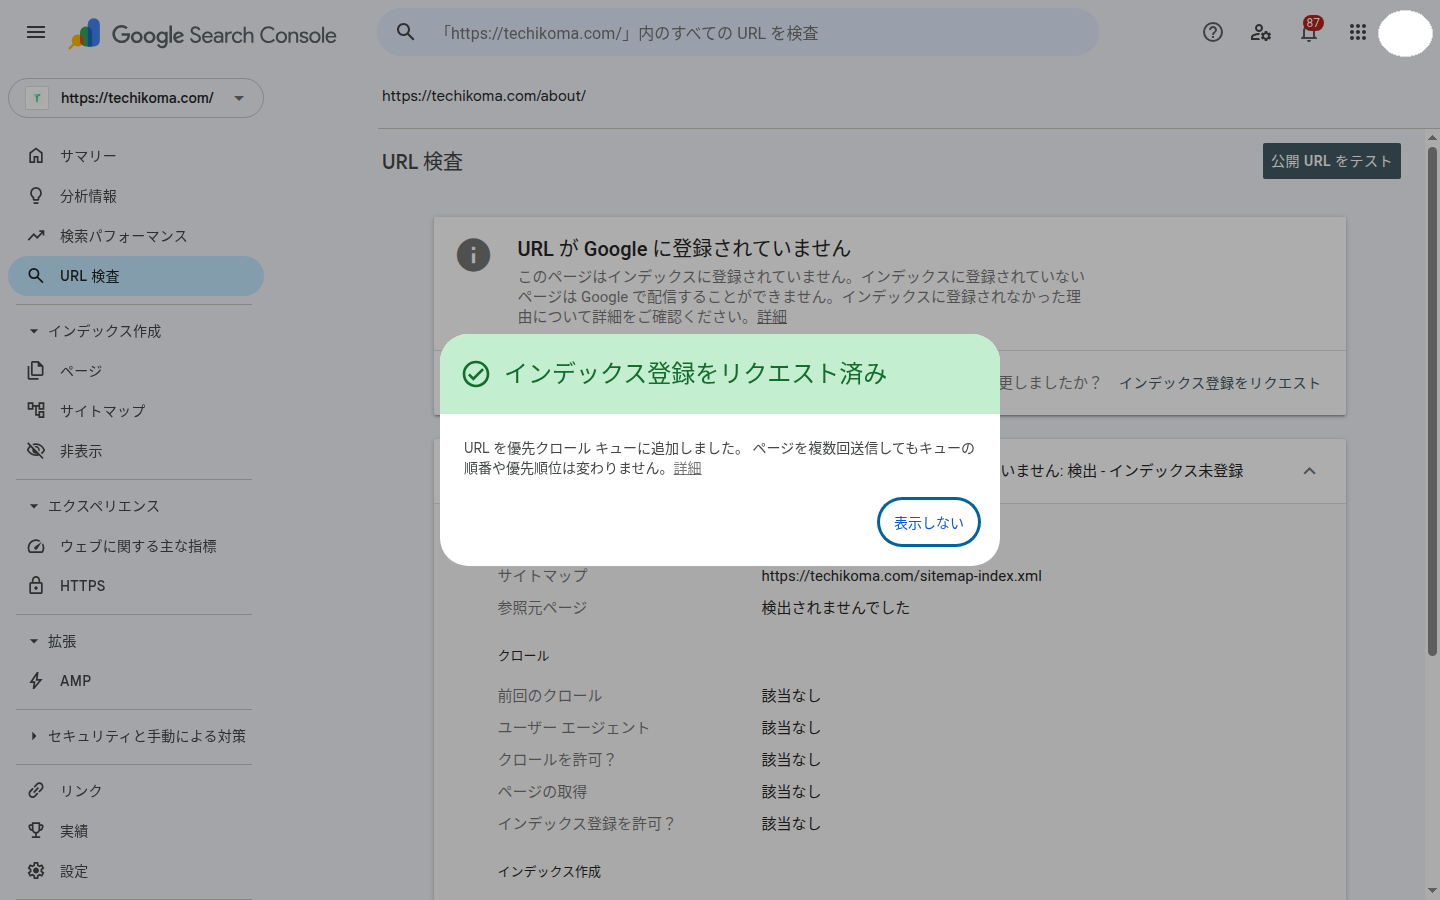Expand the セキュリティと手動による対策 section
This screenshot has height=900, width=1440.
coord(34,736)
